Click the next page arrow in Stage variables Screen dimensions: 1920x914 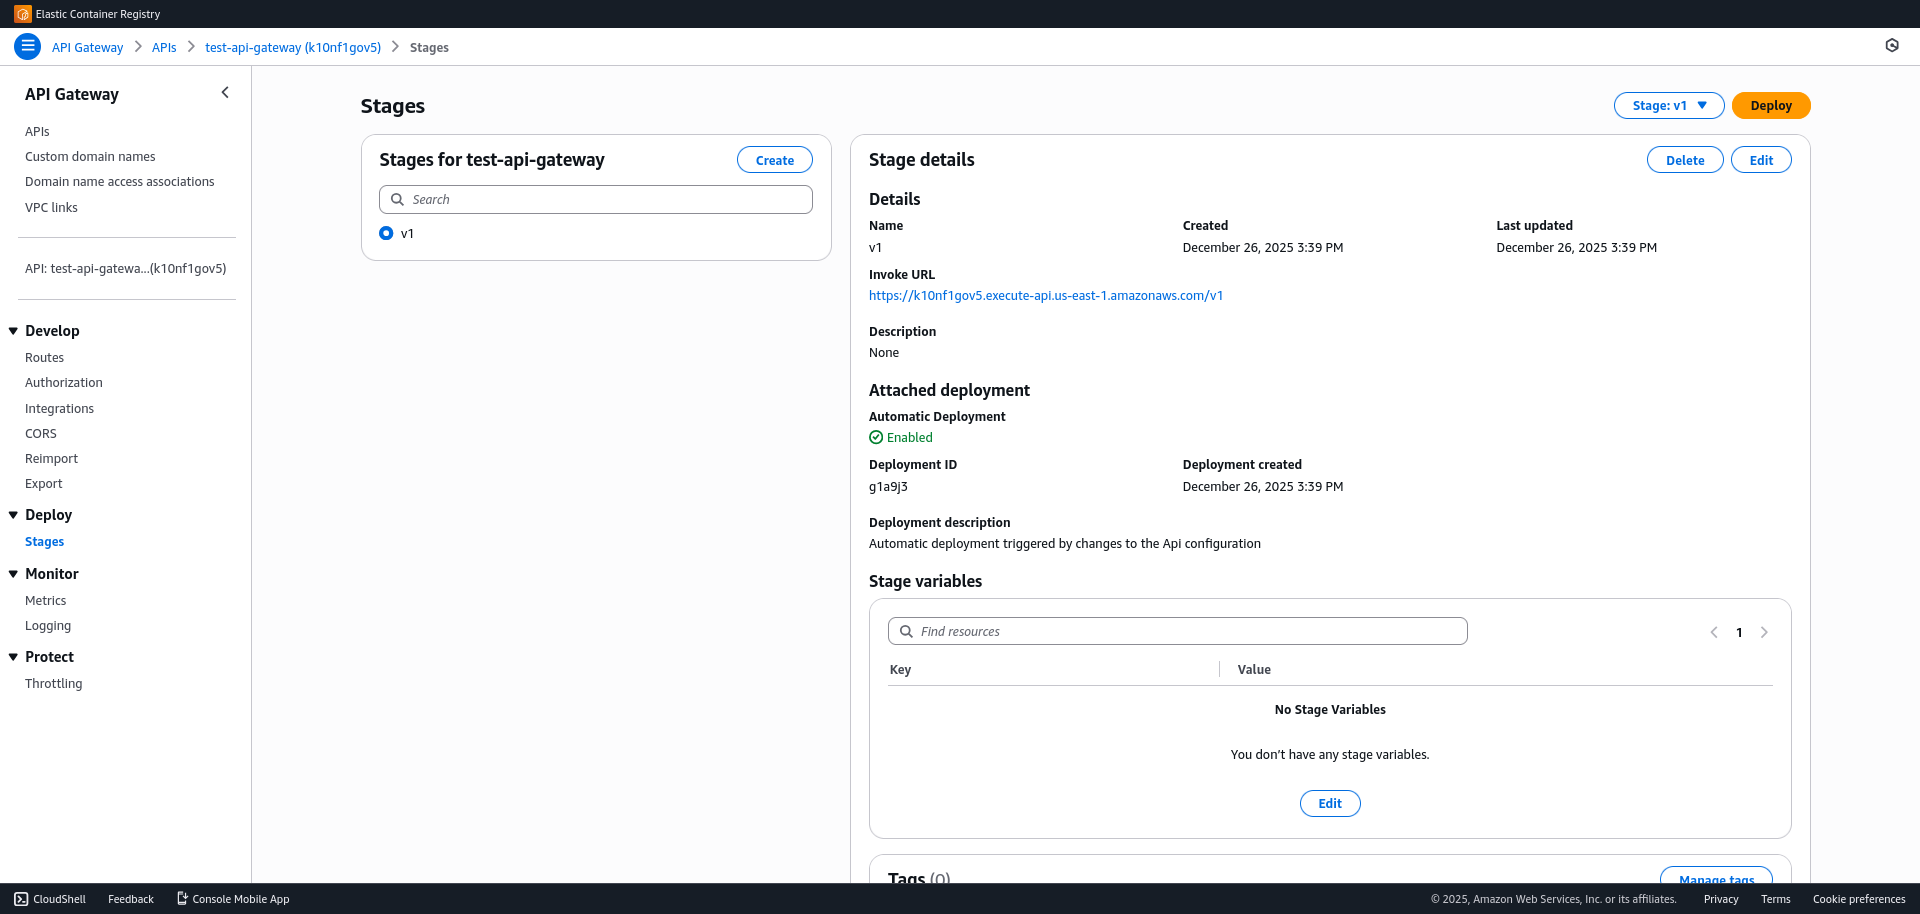tap(1763, 632)
